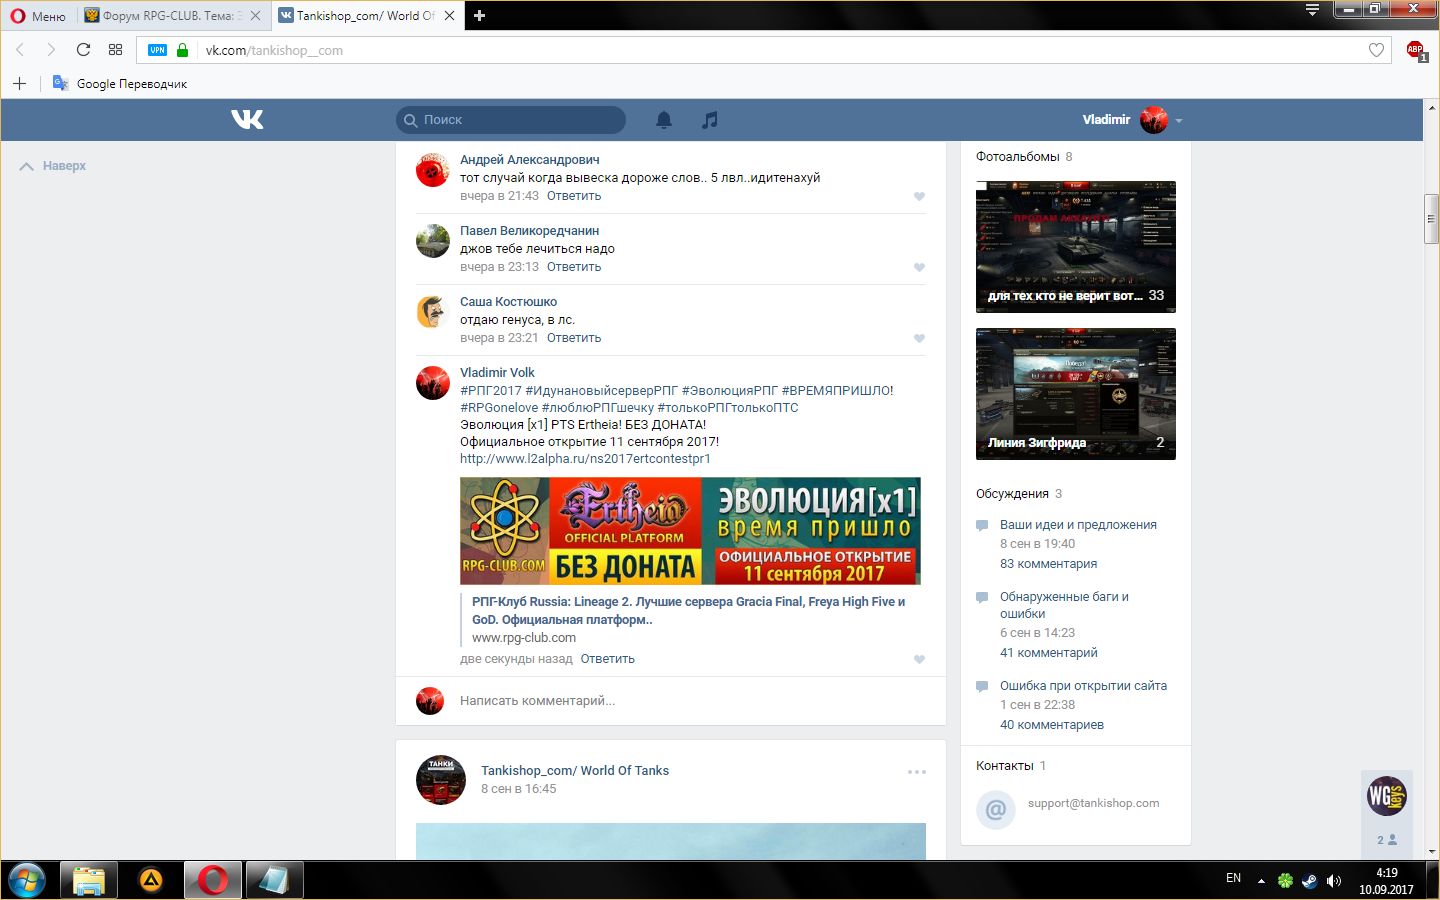Open the Фотоальбомы section header

[1018, 157]
